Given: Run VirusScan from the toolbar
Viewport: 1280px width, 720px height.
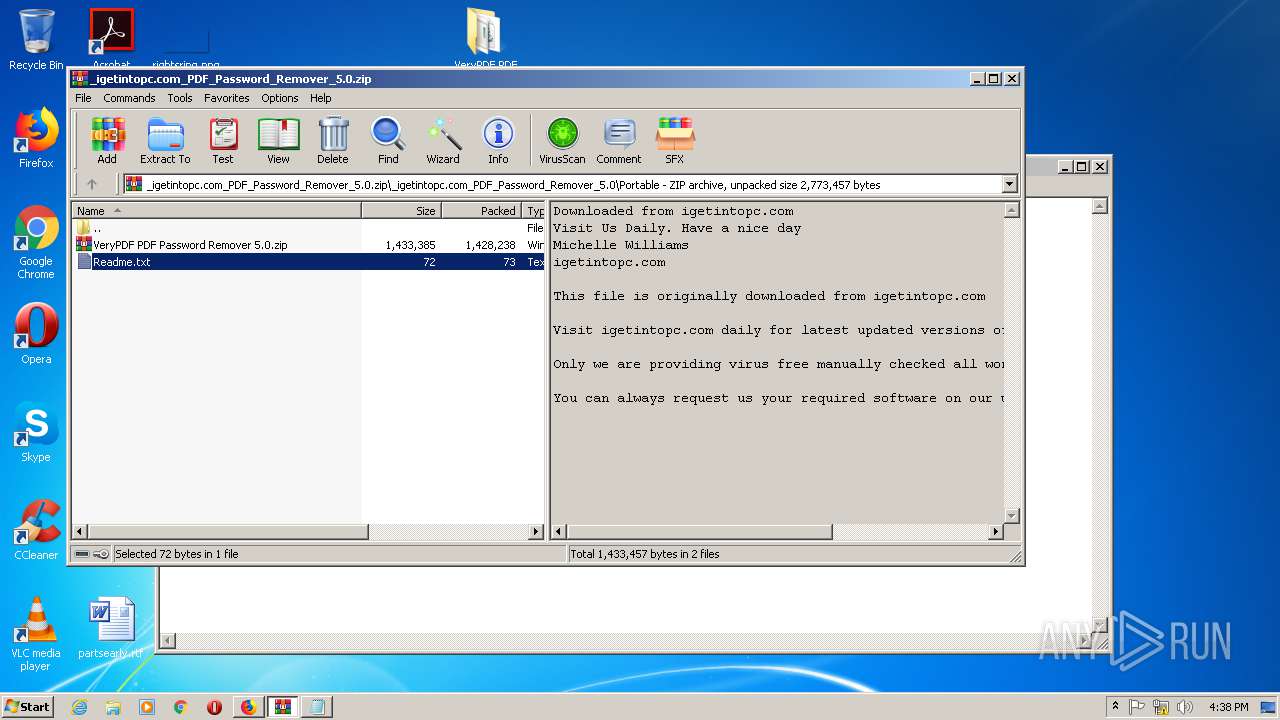Looking at the screenshot, I should tap(562, 141).
